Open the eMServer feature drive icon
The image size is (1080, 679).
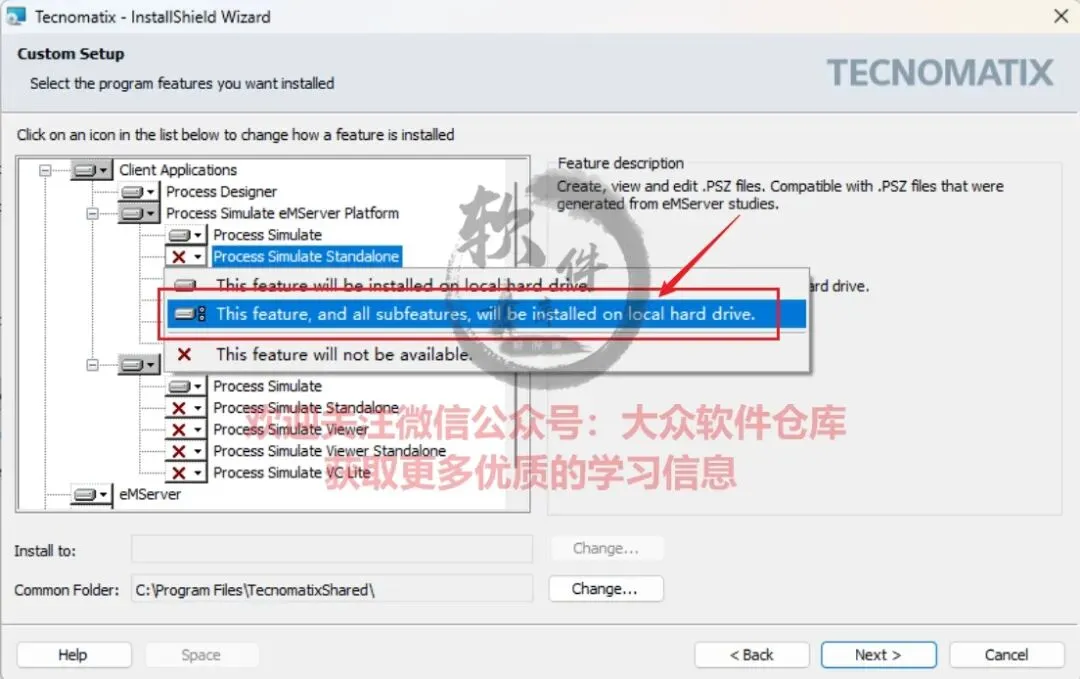click(x=92, y=494)
